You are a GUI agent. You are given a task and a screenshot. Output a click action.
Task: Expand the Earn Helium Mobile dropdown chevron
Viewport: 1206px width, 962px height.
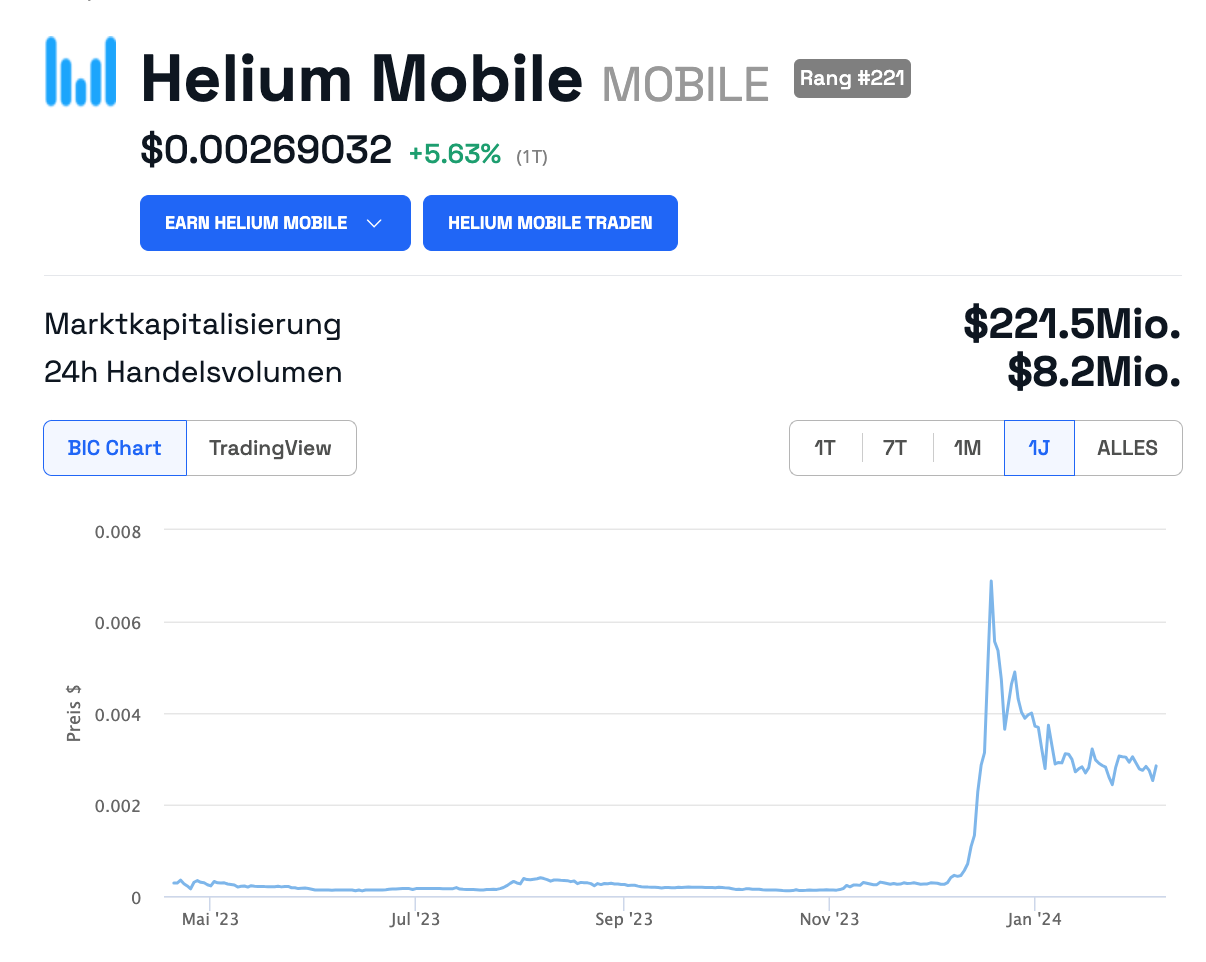pyautogui.click(x=375, y=223)
